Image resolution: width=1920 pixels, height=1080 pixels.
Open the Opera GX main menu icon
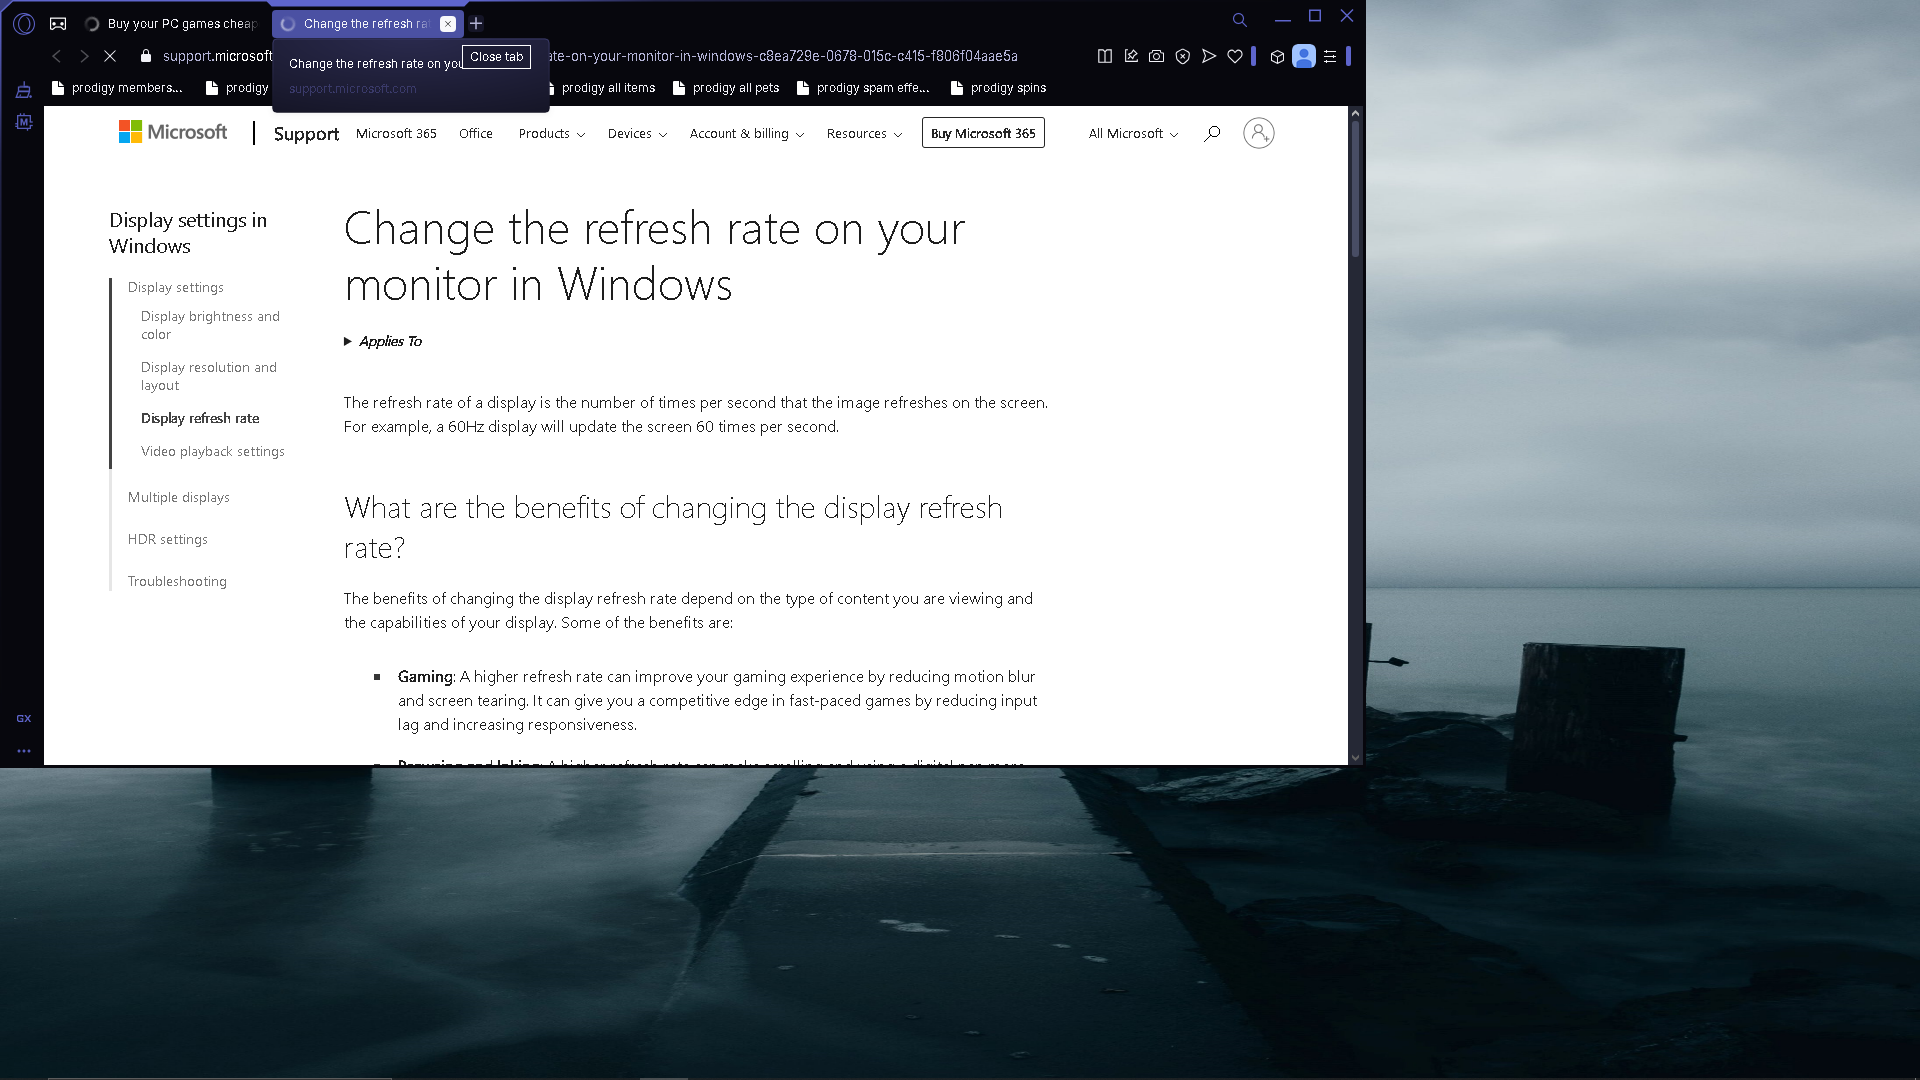24,23
